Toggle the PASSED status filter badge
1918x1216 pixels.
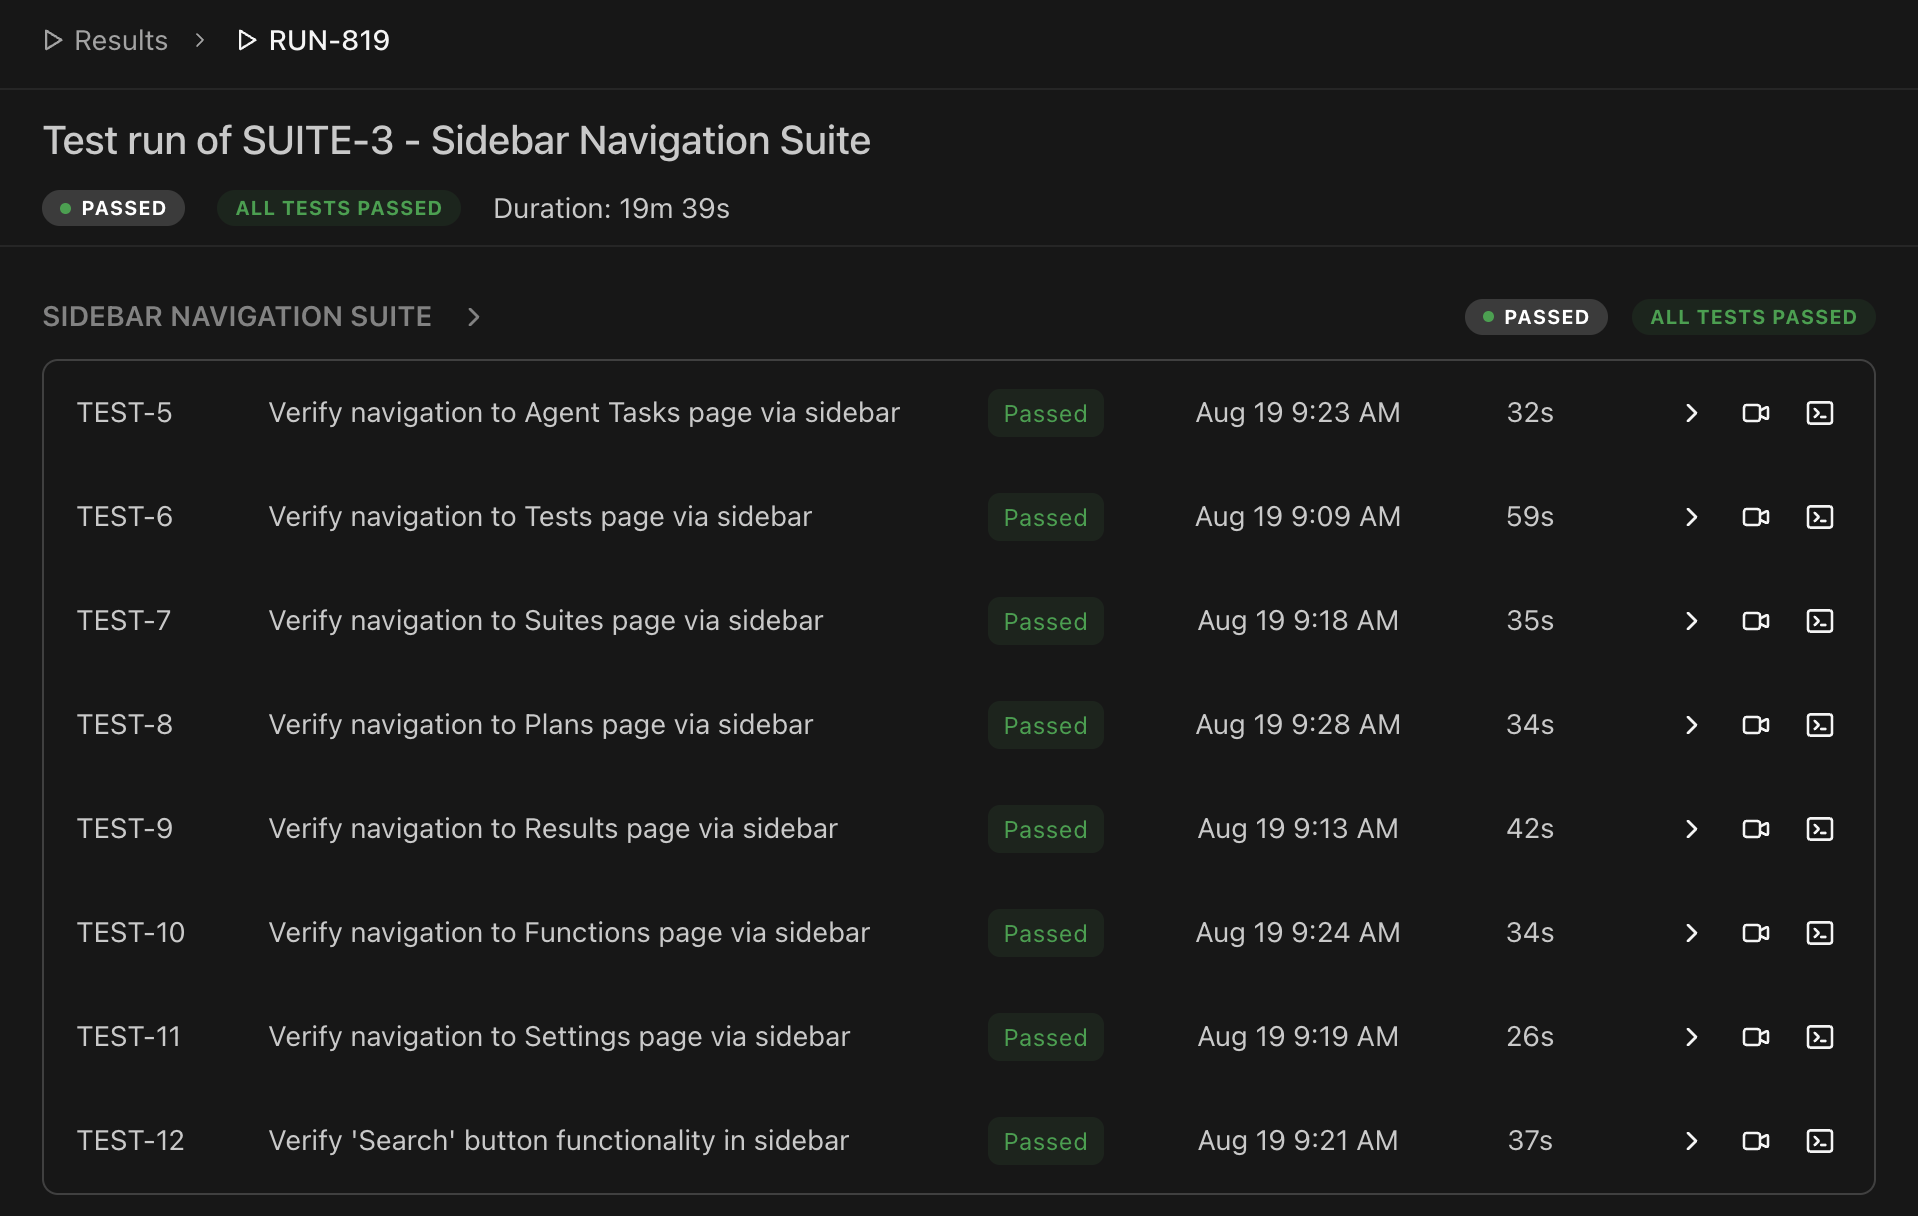point(113,208)
